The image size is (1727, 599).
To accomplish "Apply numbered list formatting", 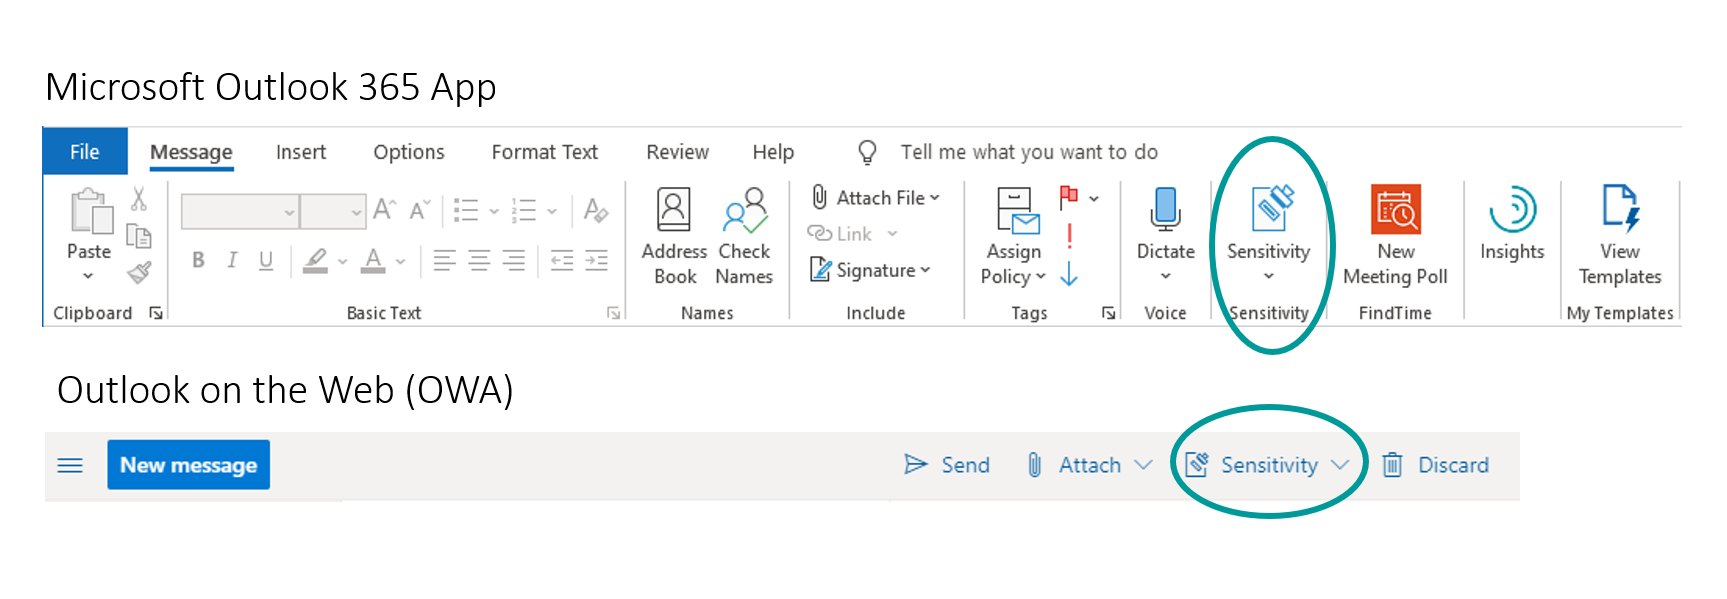I will pos(524,210).
